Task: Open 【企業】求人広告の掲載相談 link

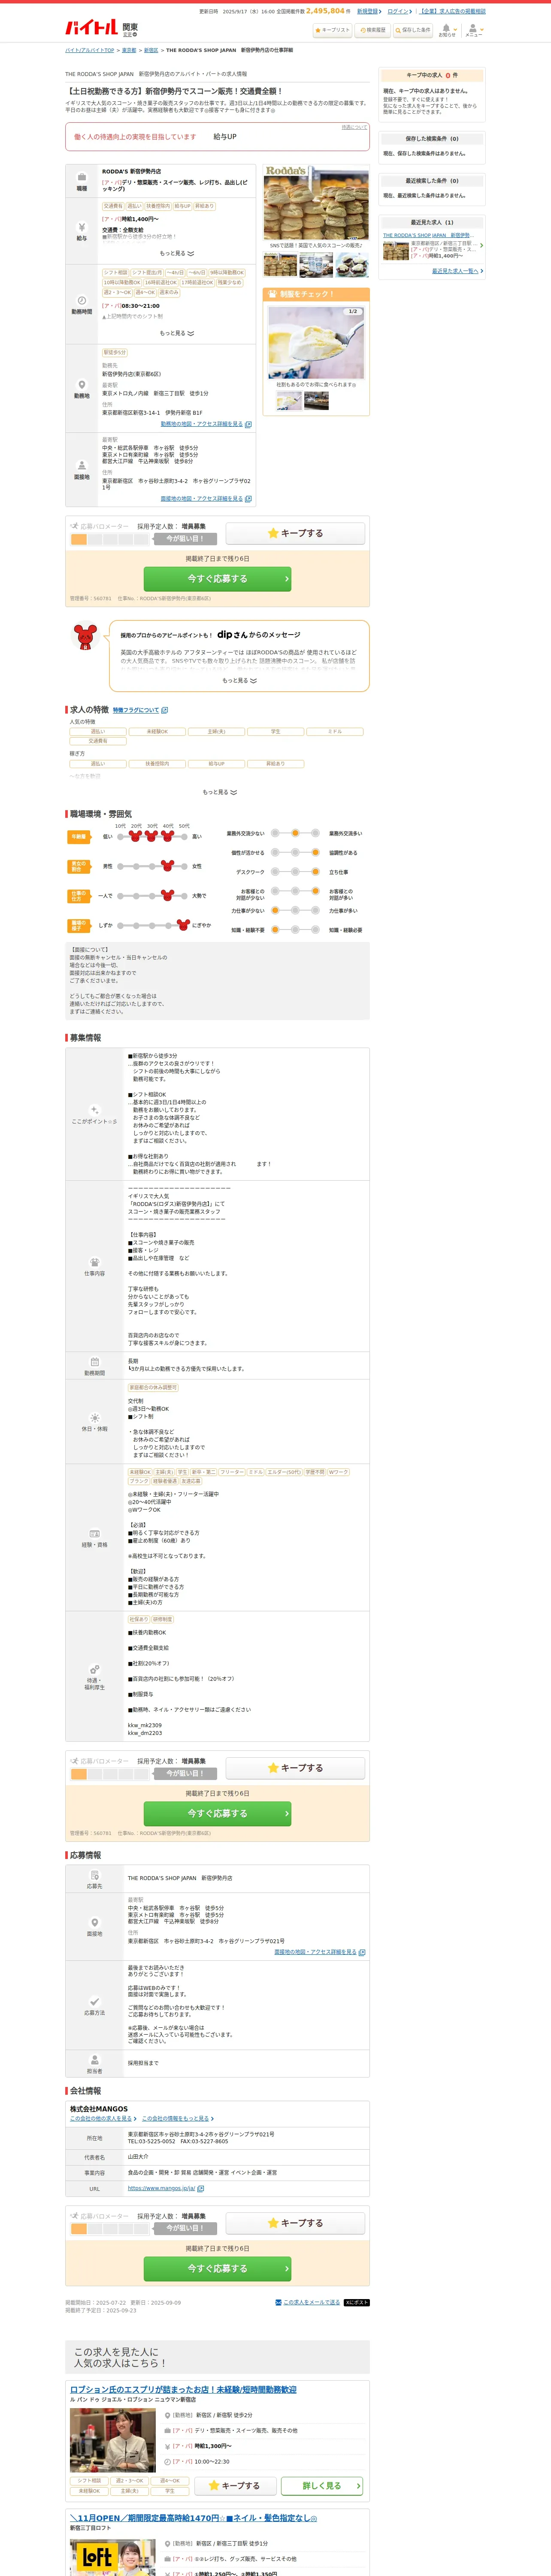Action: tap(451, 11)
